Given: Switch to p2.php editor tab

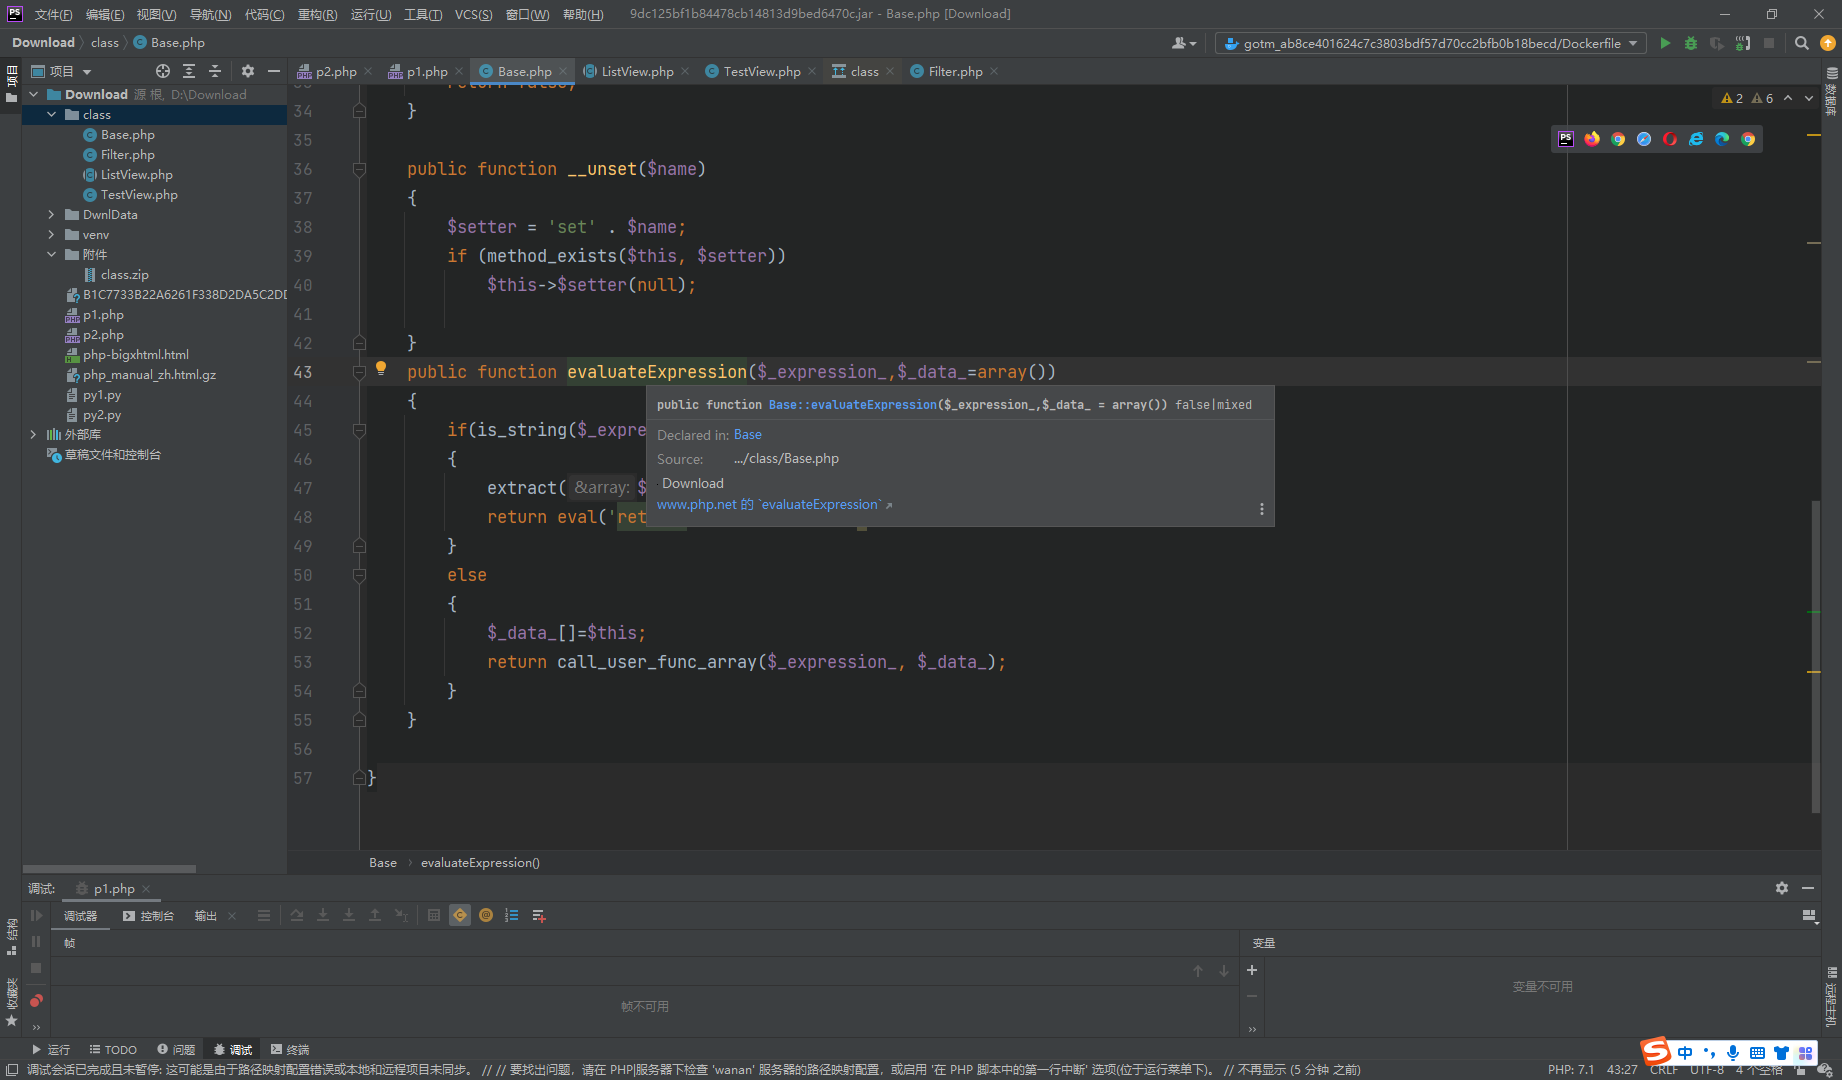Looking at the screenshot, I should [335, 71].
